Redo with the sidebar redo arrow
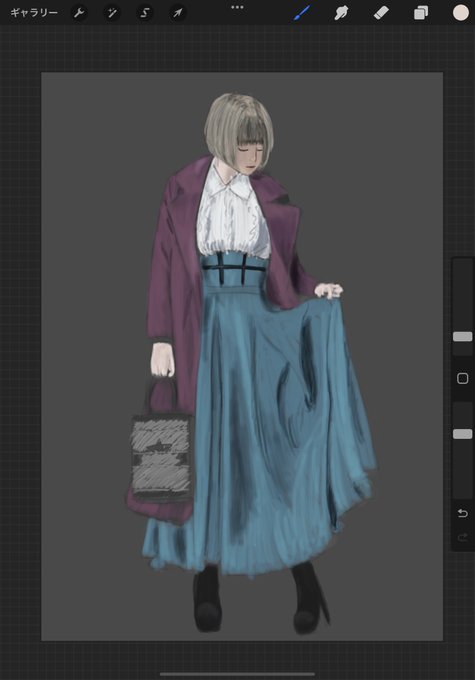 (463, 538)
